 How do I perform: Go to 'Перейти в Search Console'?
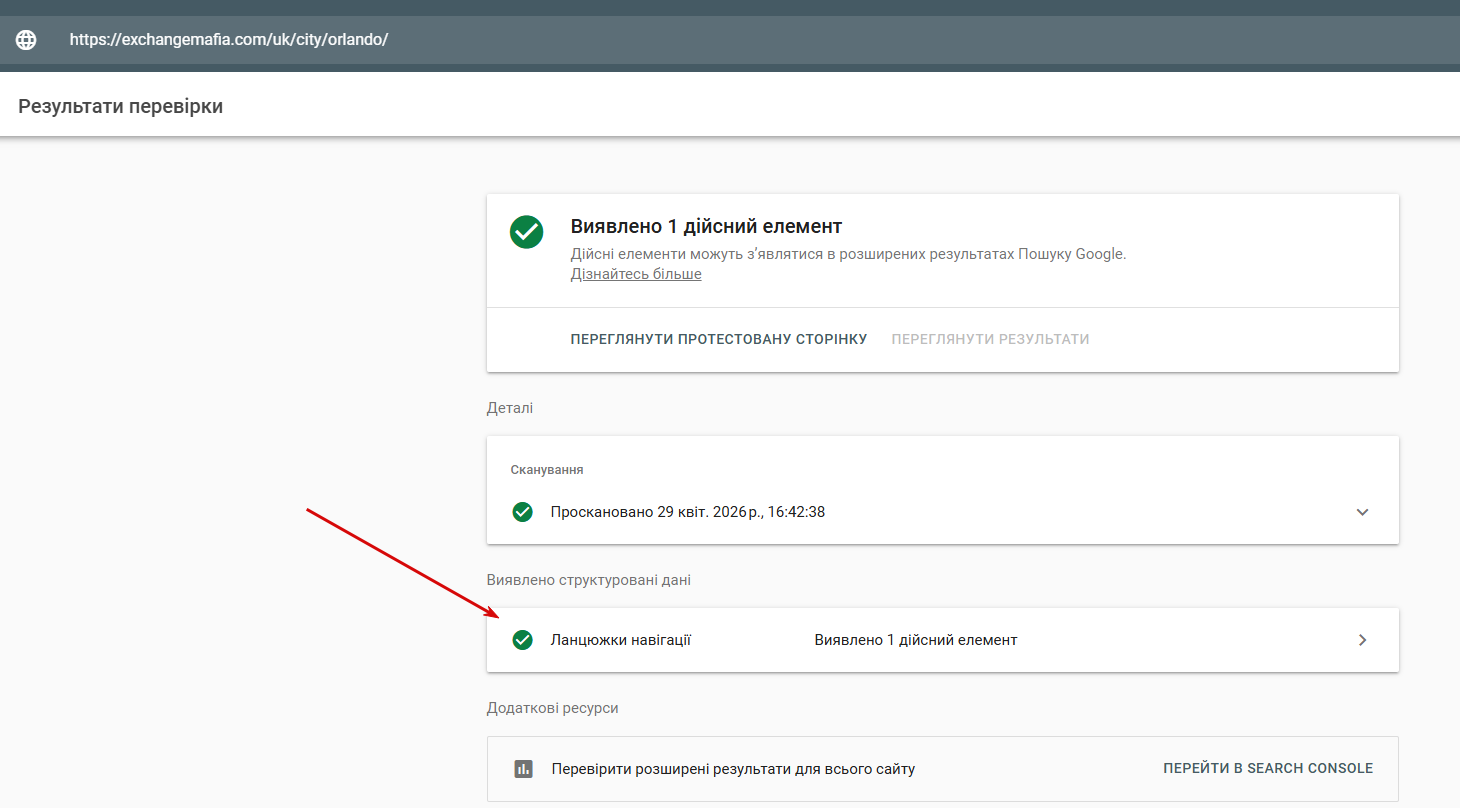click(1267, 769)
